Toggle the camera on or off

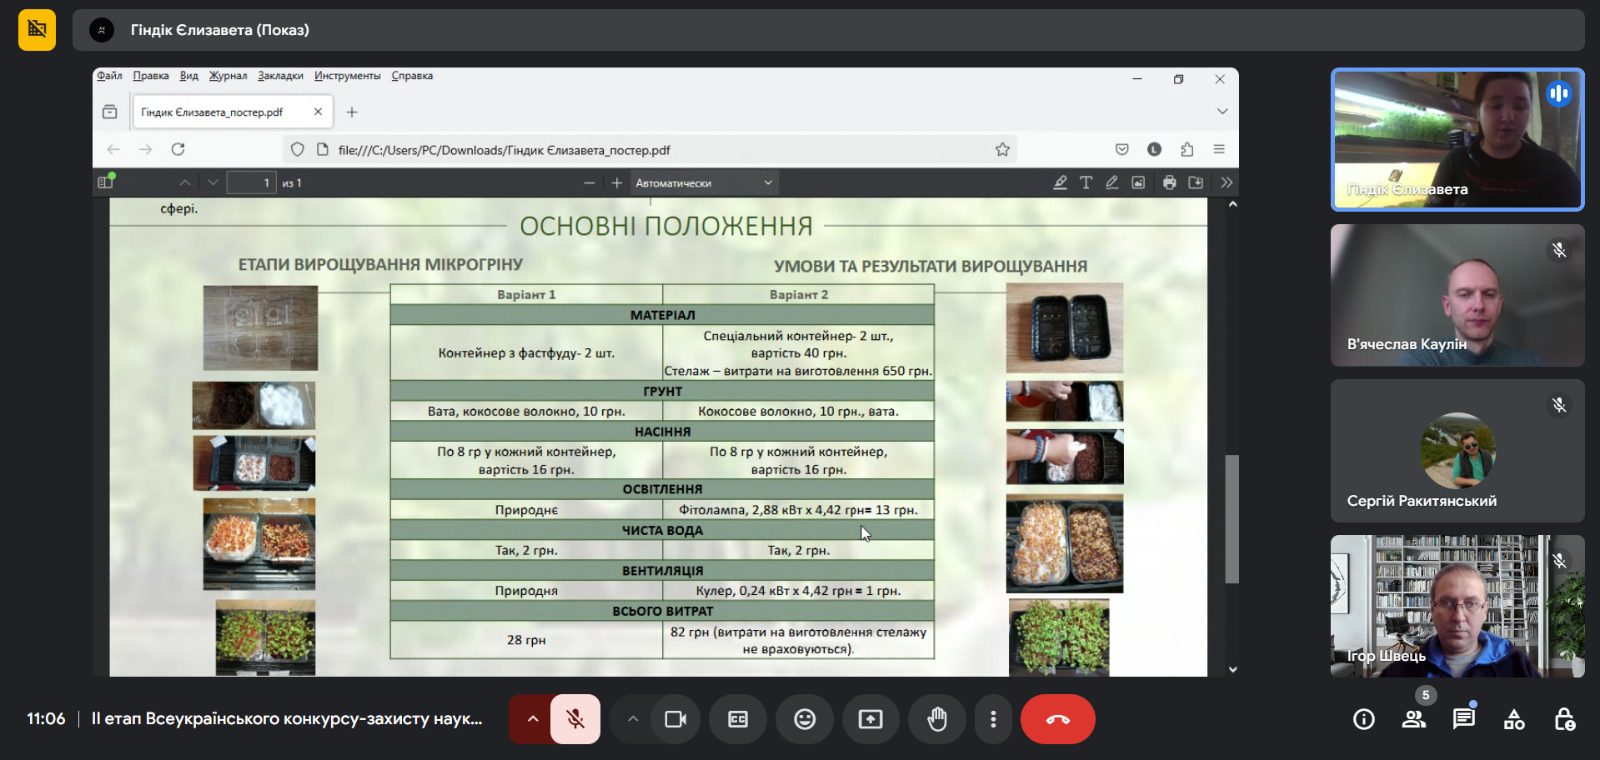(675, 719)
